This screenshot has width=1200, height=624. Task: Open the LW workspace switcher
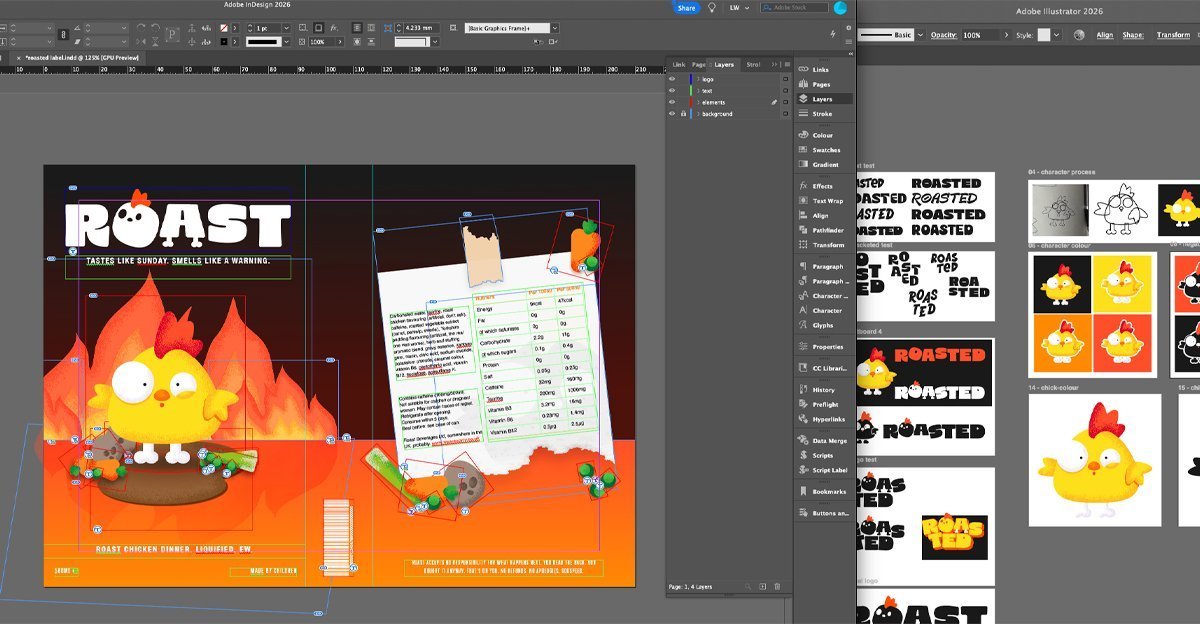point(741,8)
